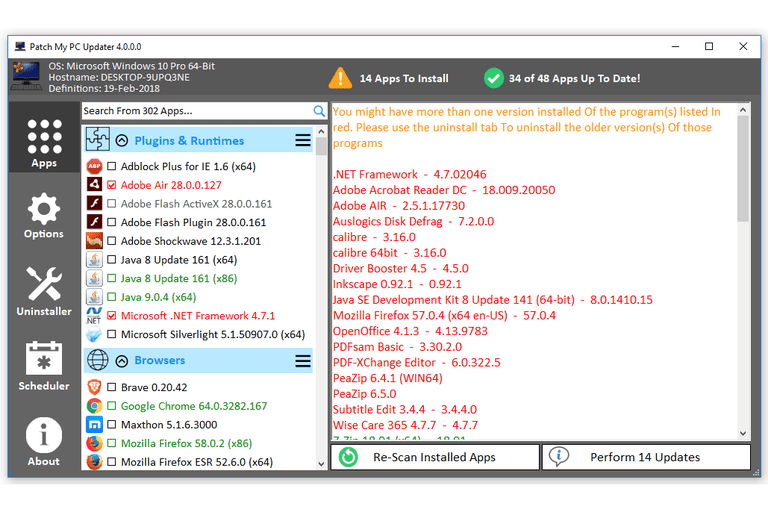Click the Re-Scan Installed Apps button

(x=435, y=457)
